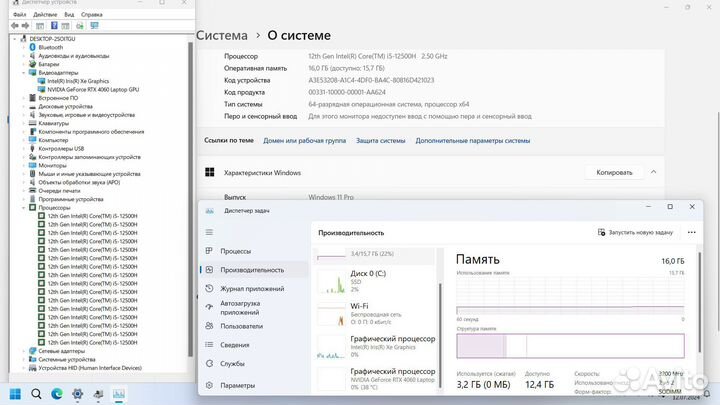
Task: Click the processor value text in О системе
Action: [377, 56]
